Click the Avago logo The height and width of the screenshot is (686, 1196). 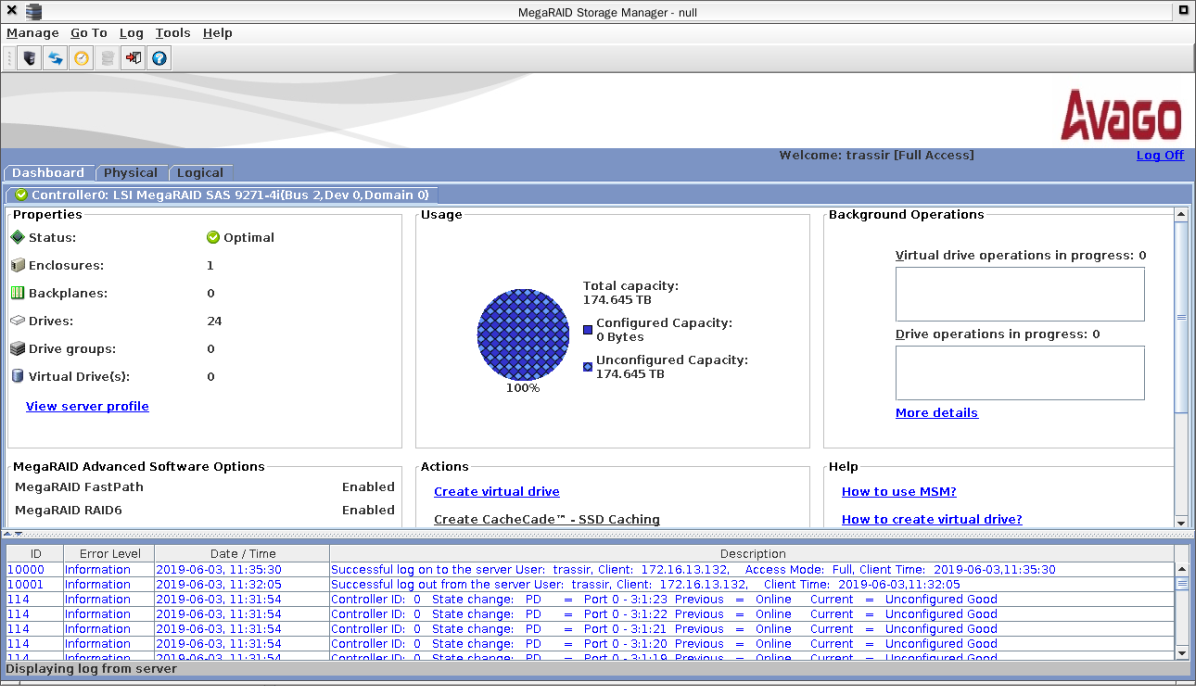1121,115
